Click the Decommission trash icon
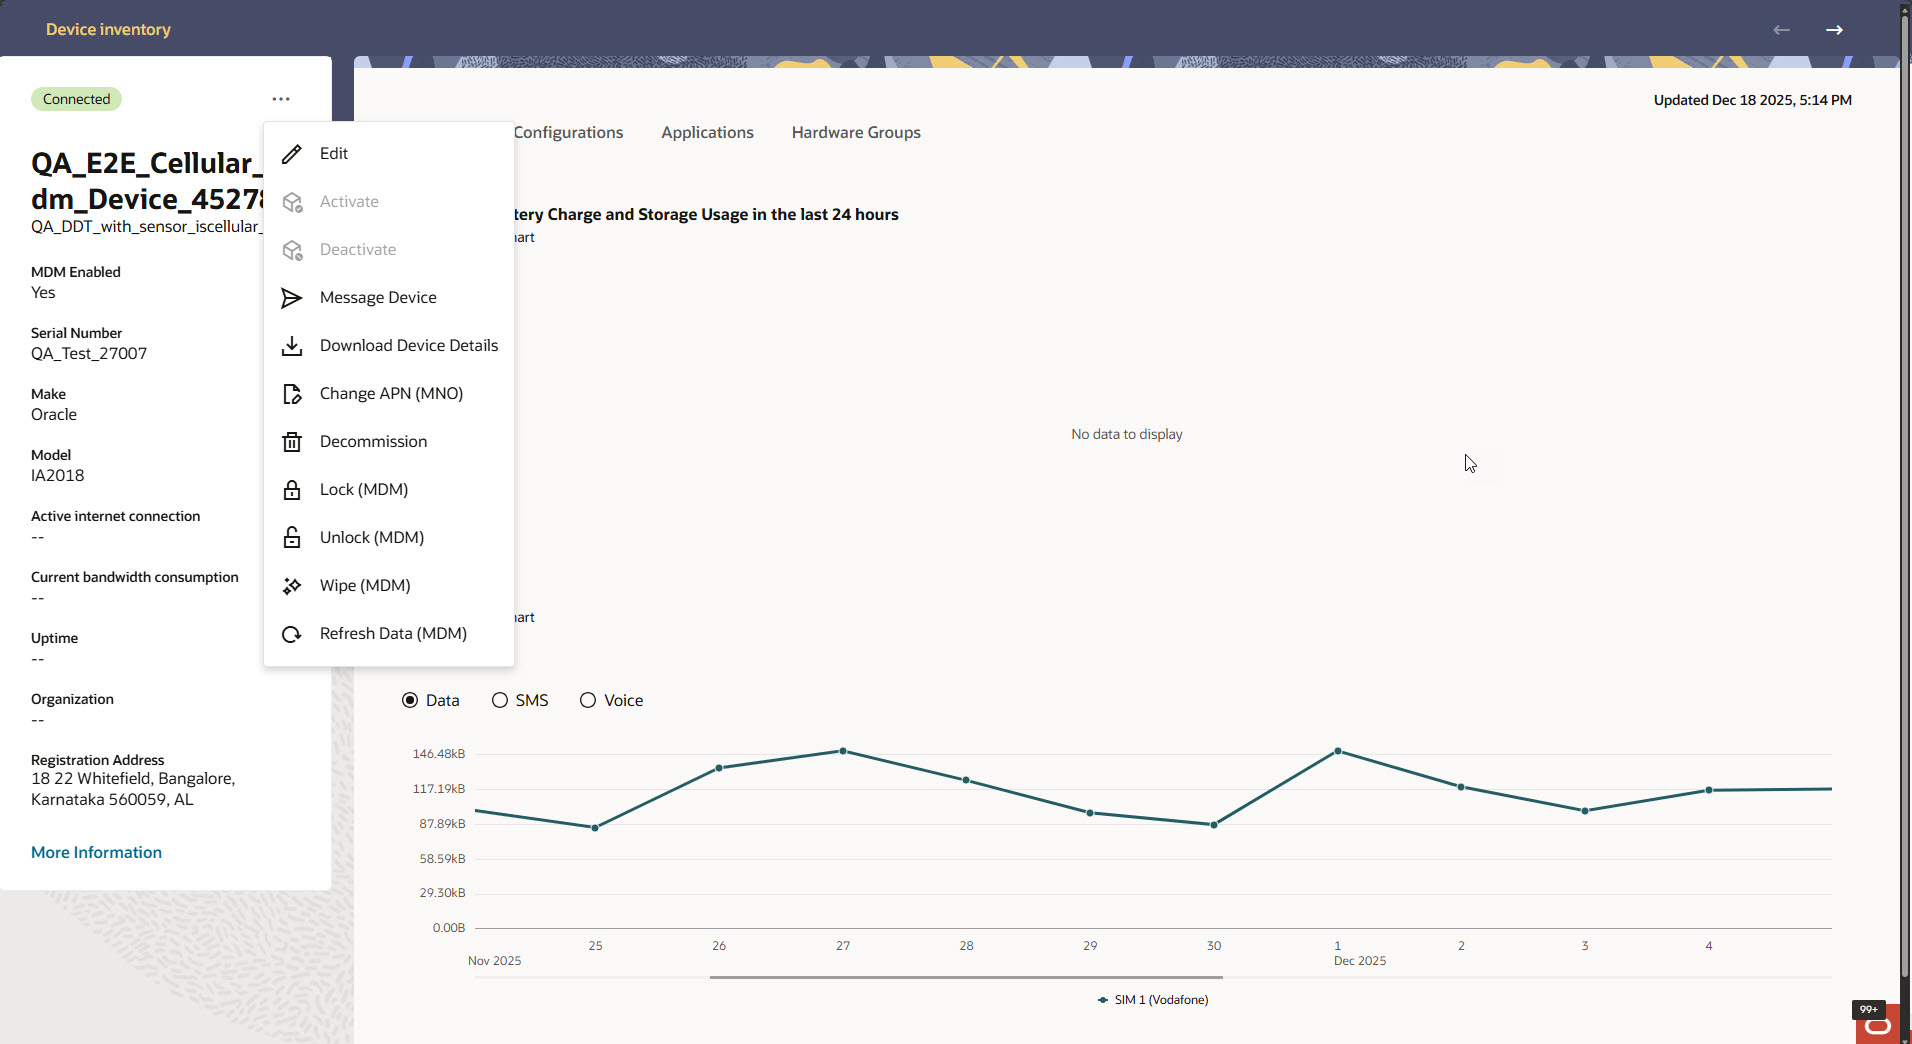The height and width of the screenshot is (1044, 1912). pyautogui.click(x=291, y=442)
